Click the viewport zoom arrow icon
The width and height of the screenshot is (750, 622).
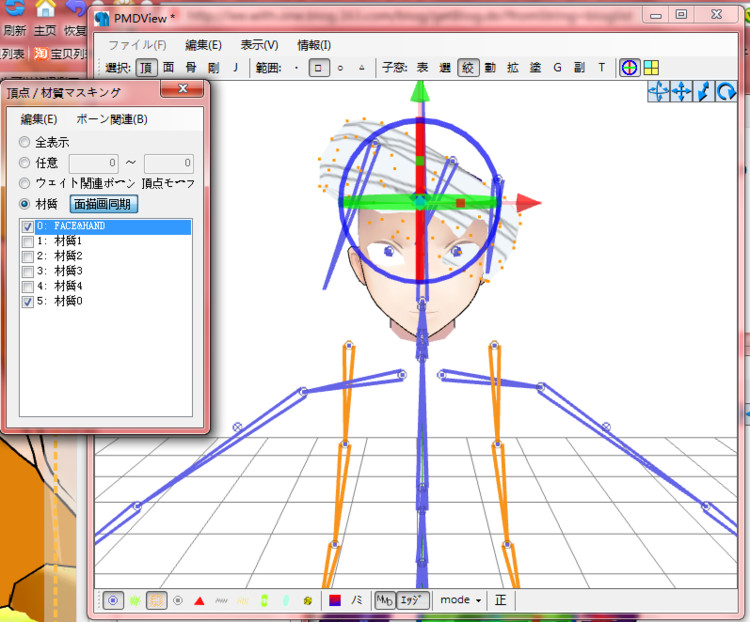tap(704, 91)
